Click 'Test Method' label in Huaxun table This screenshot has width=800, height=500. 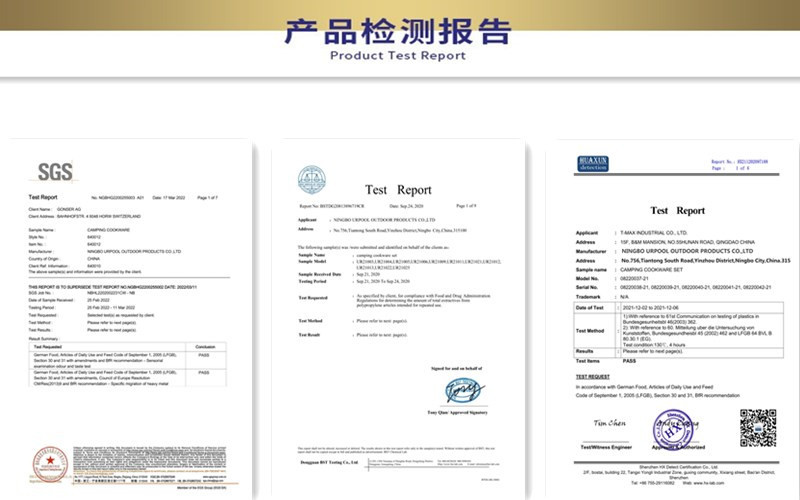click(590, 331)
